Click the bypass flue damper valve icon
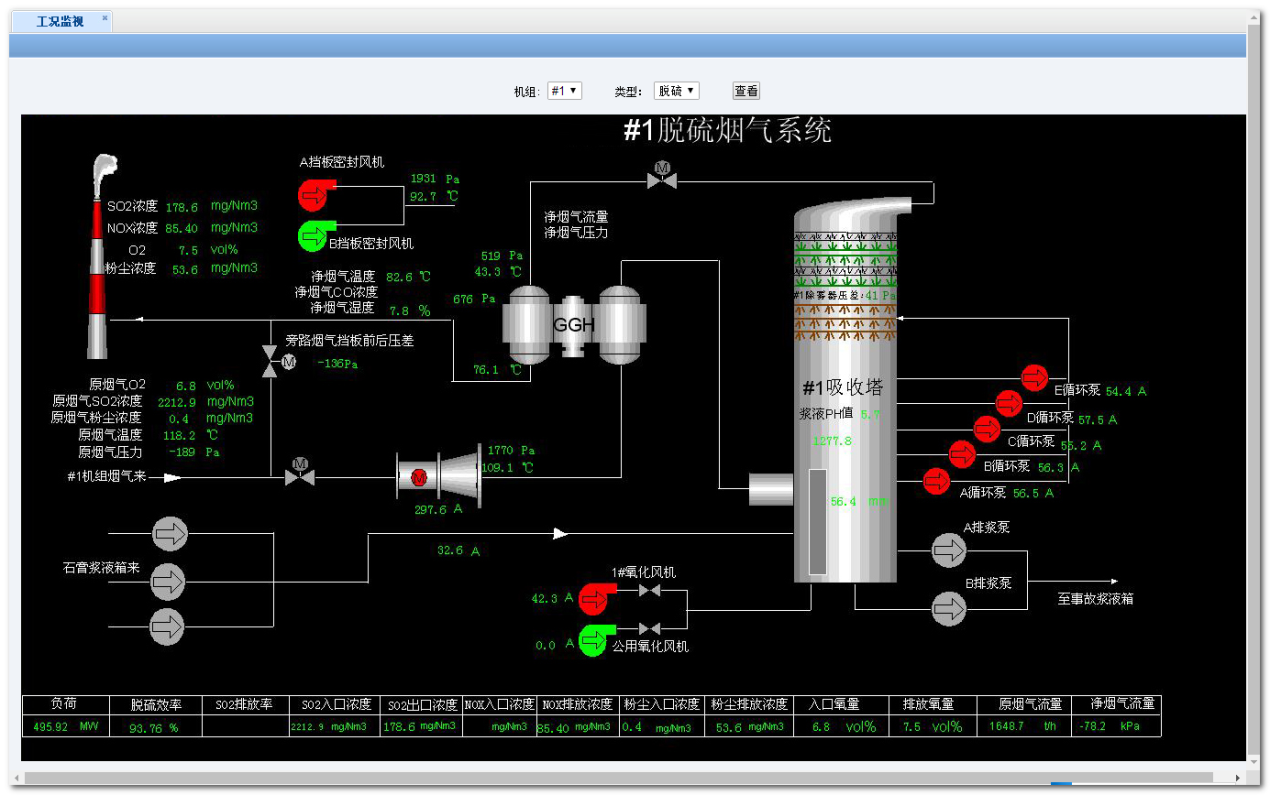This screenshot has height=795, width=1270. tap(270, 362)
